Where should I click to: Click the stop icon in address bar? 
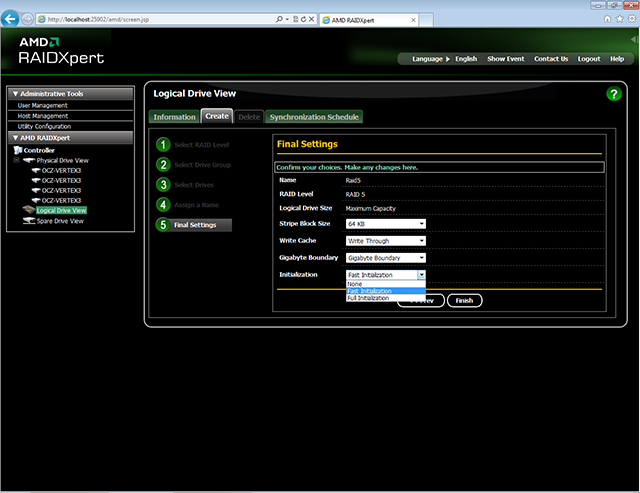click(311, 19)
